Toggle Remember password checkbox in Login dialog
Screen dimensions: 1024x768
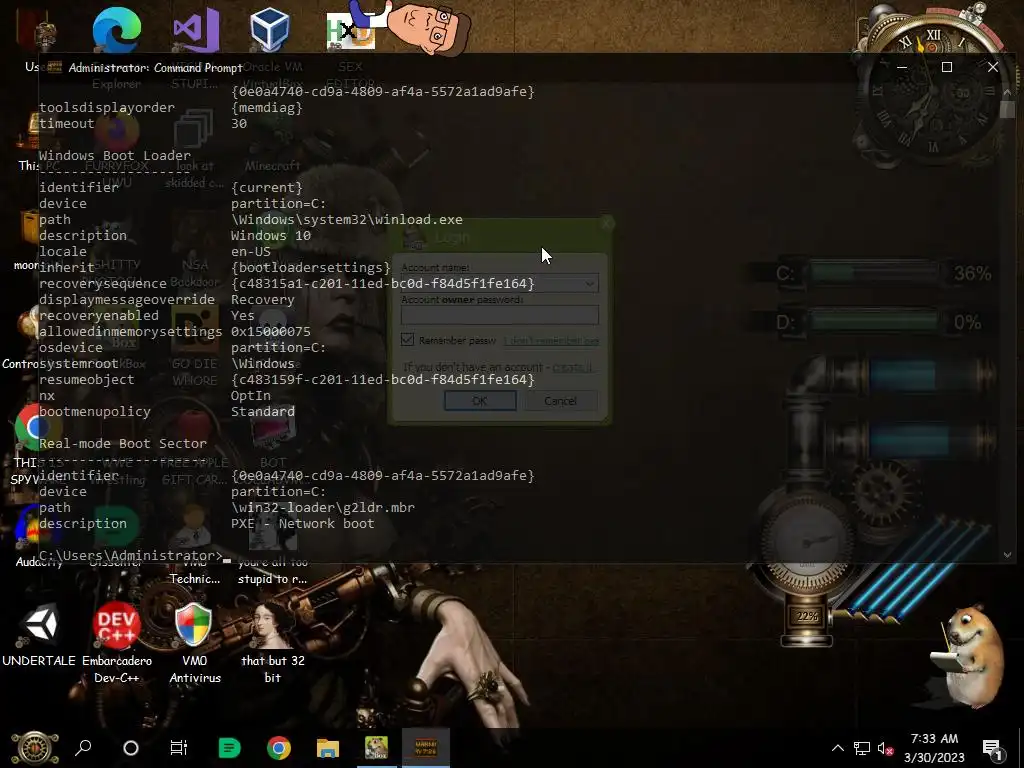pos(408,340)
